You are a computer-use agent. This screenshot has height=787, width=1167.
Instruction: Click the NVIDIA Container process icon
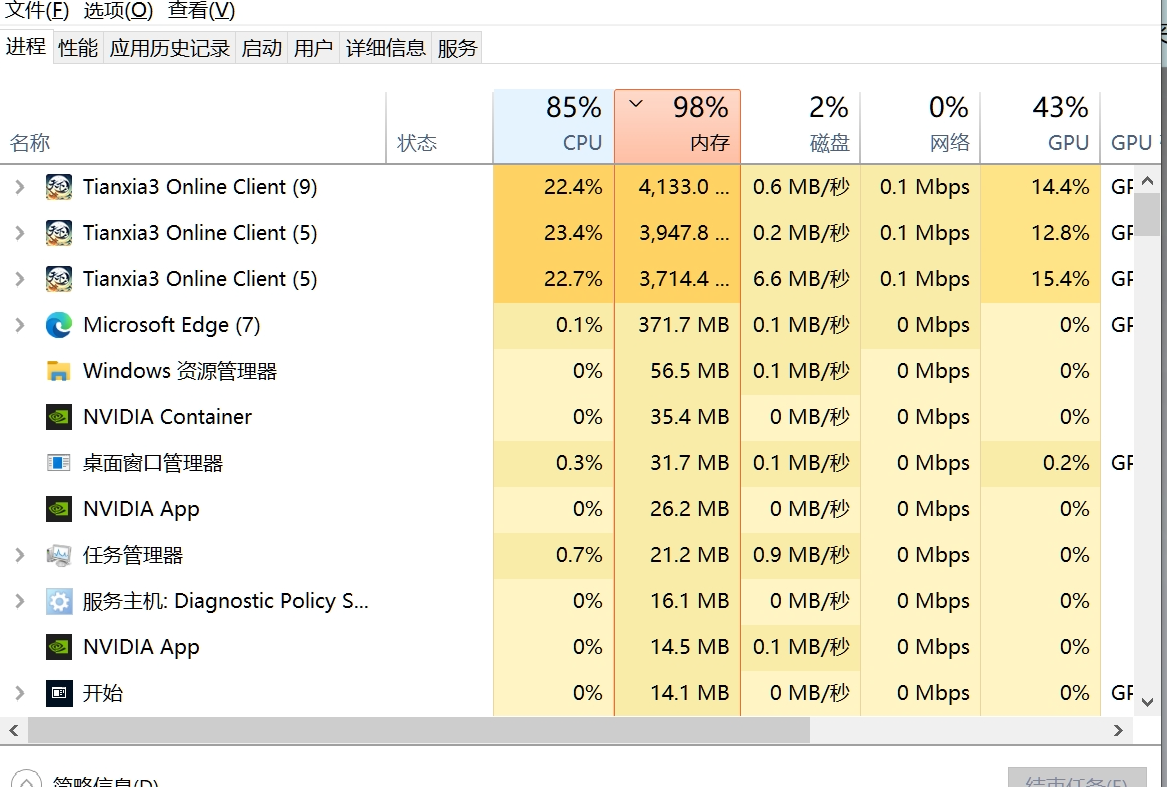point(59,417)
